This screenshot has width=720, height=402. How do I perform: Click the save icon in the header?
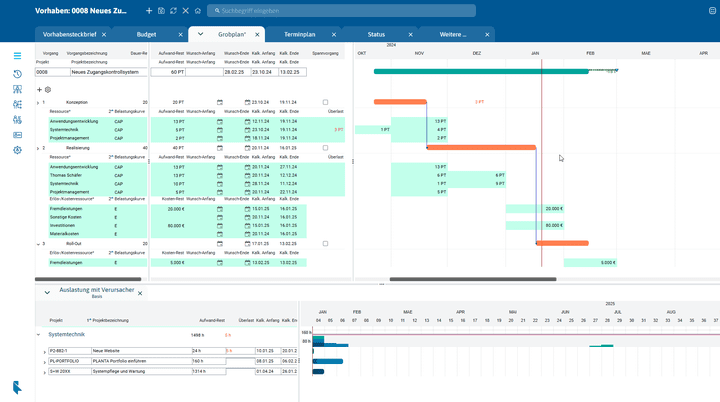[x=162, y=10]
